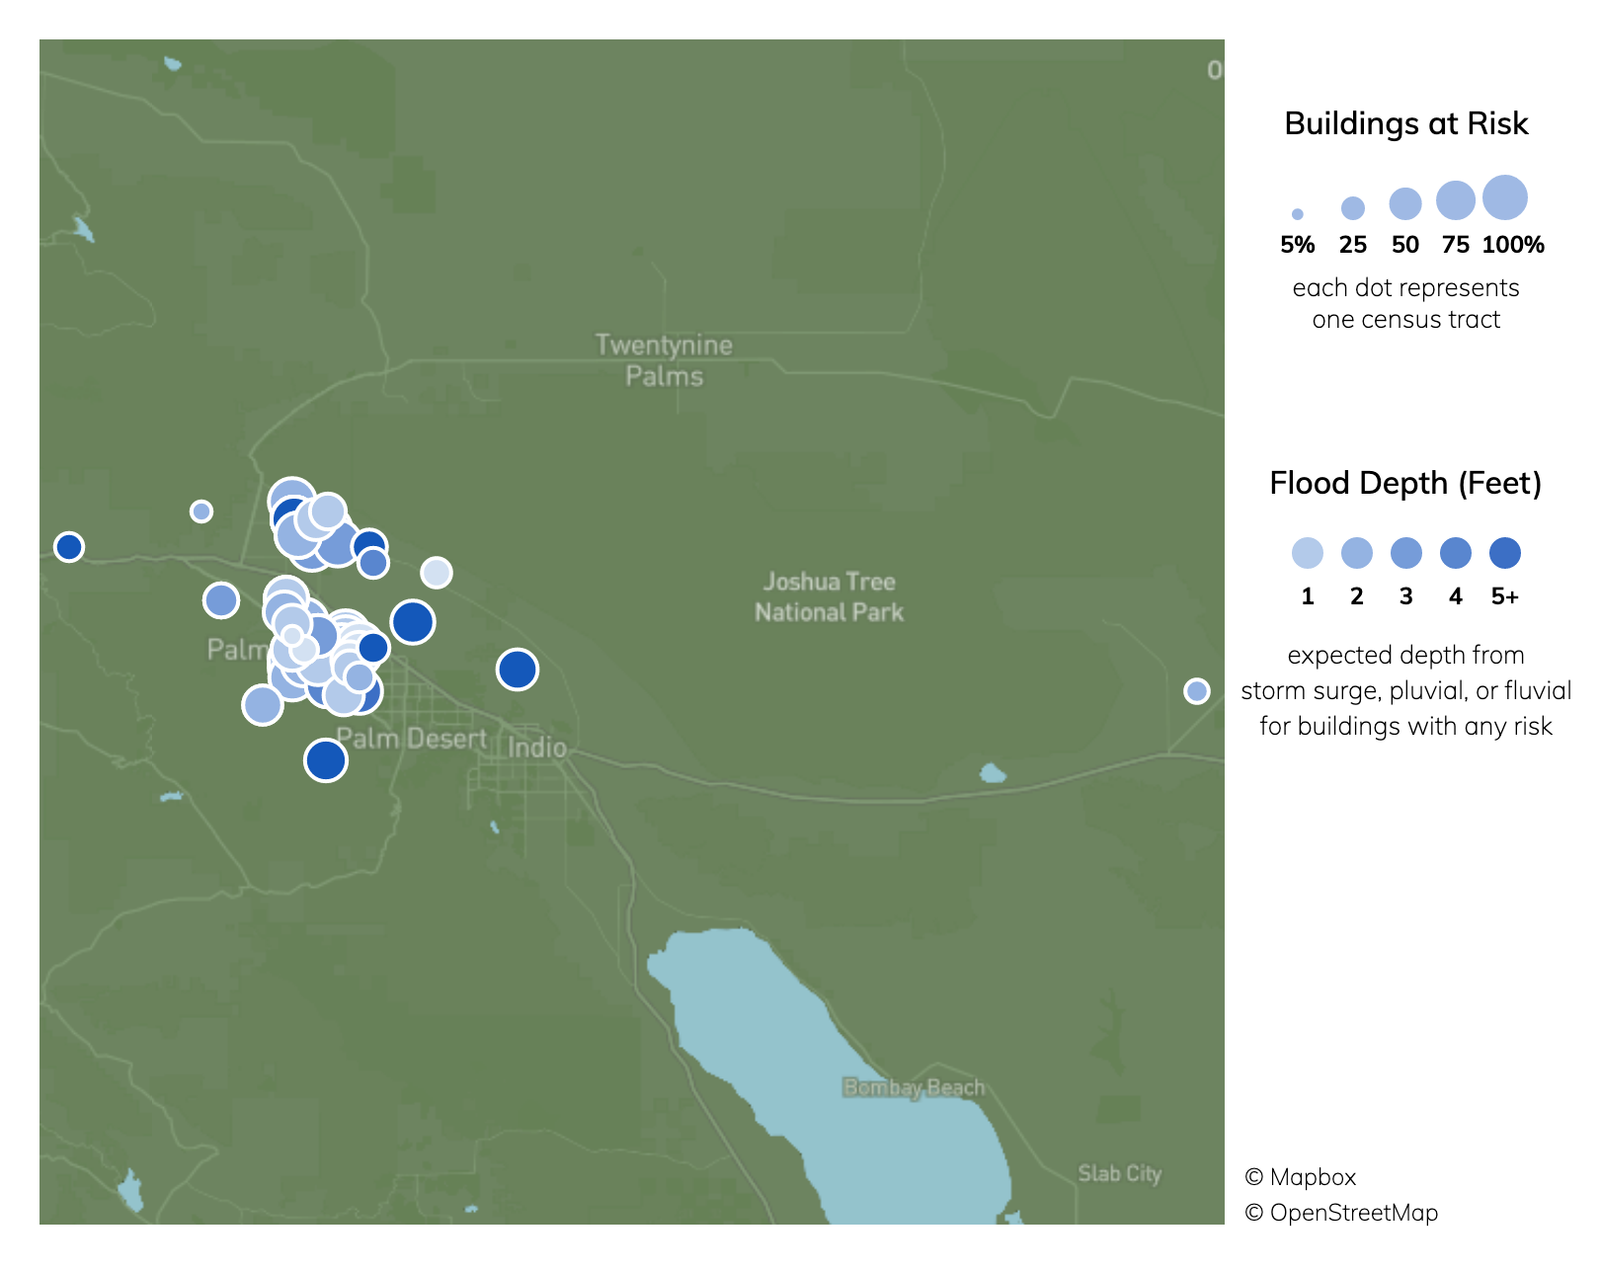Click the 75 percent legend dot

(x=1456, y=200)
